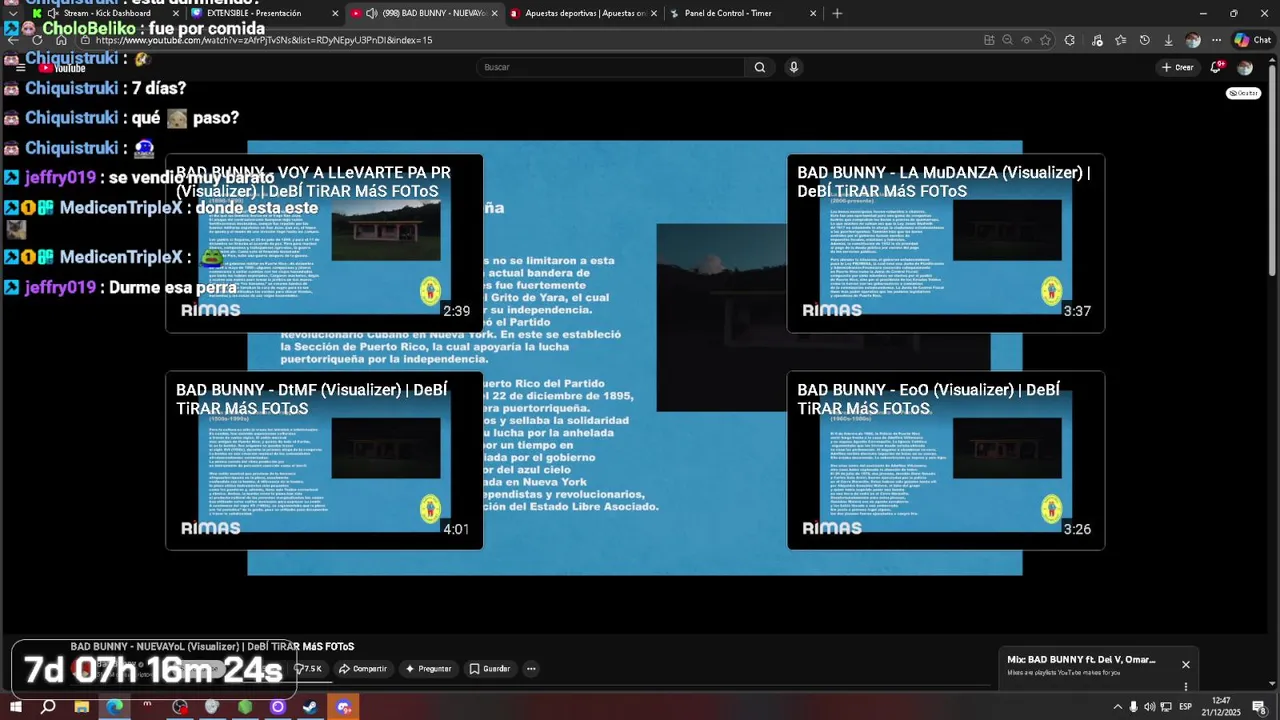Click Compartir share button
This screenshot has width=1280, height=720.
click(x=363, y=669)
